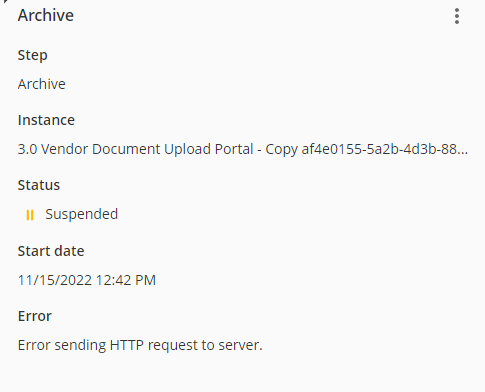Click the Status field label
The image size is (485, 392).
39,185
